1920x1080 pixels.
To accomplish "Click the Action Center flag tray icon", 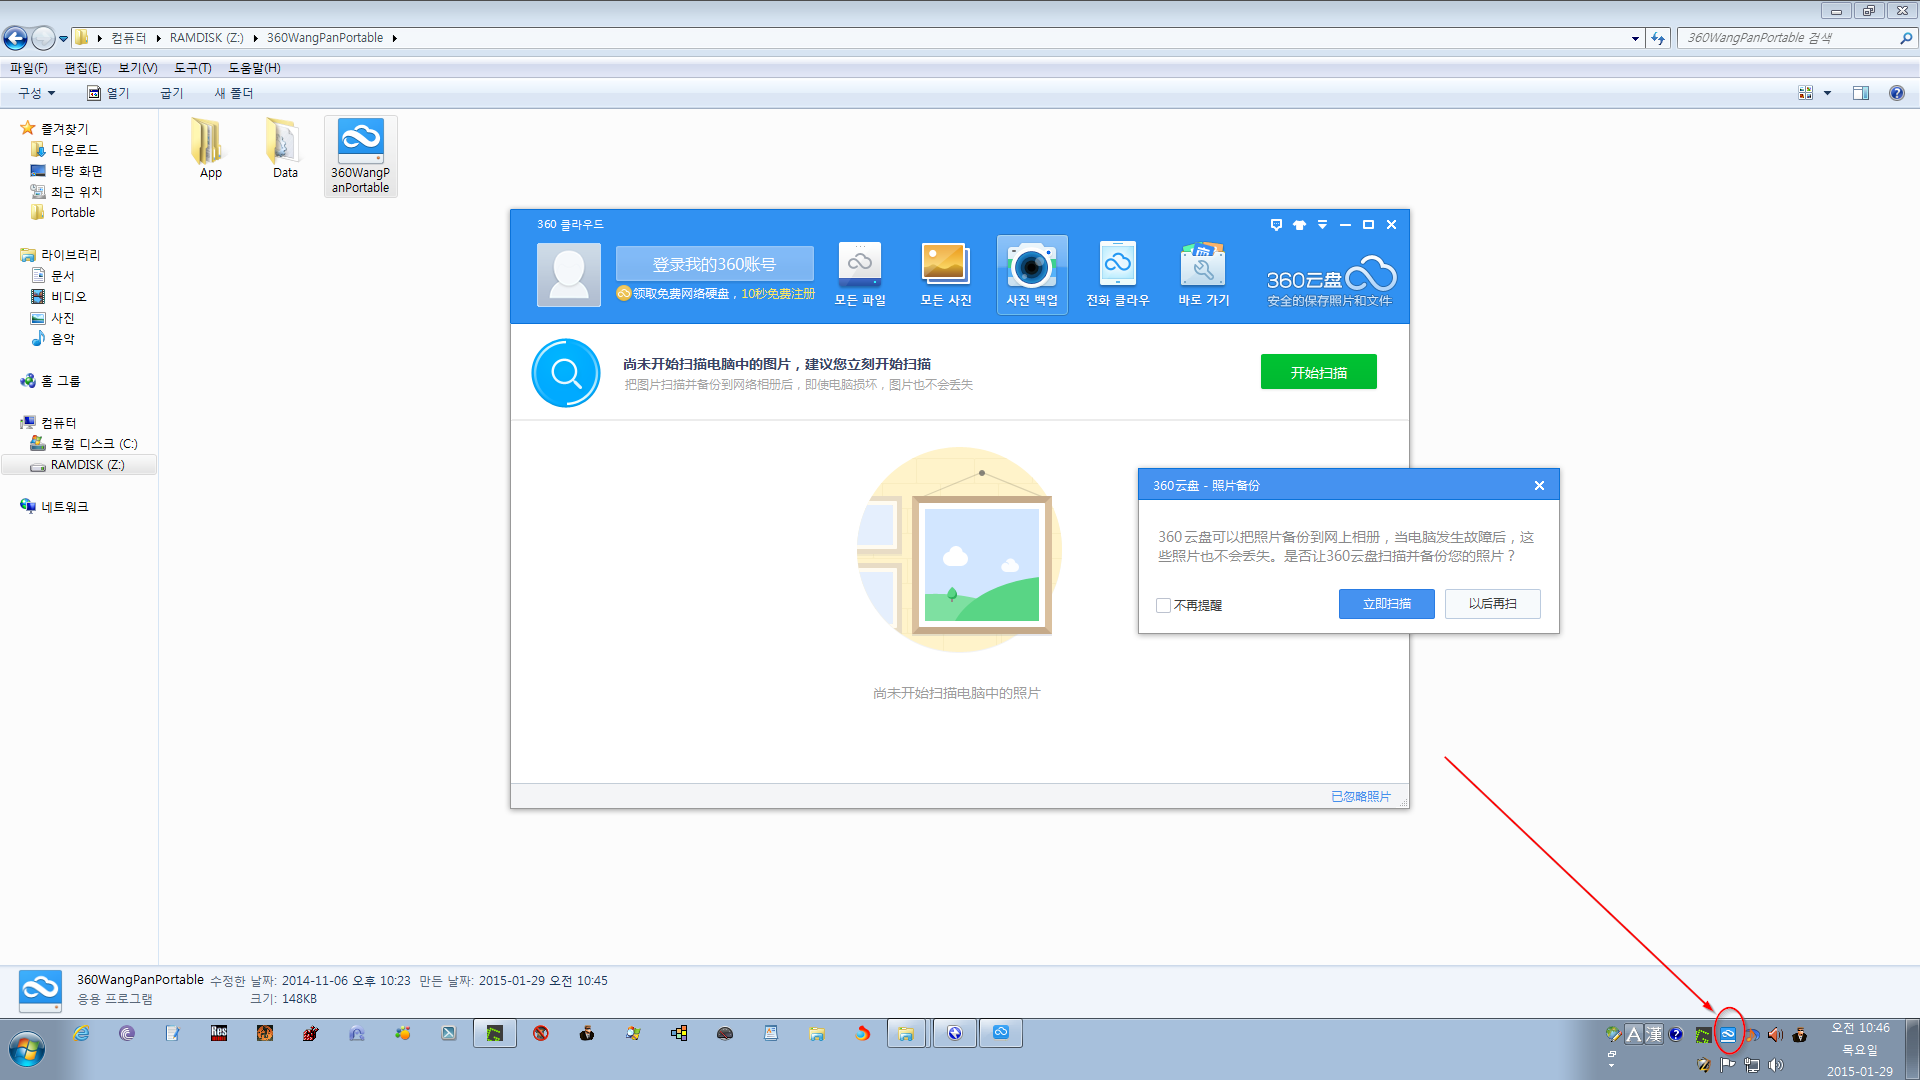I will (x=1728, y=1065).
